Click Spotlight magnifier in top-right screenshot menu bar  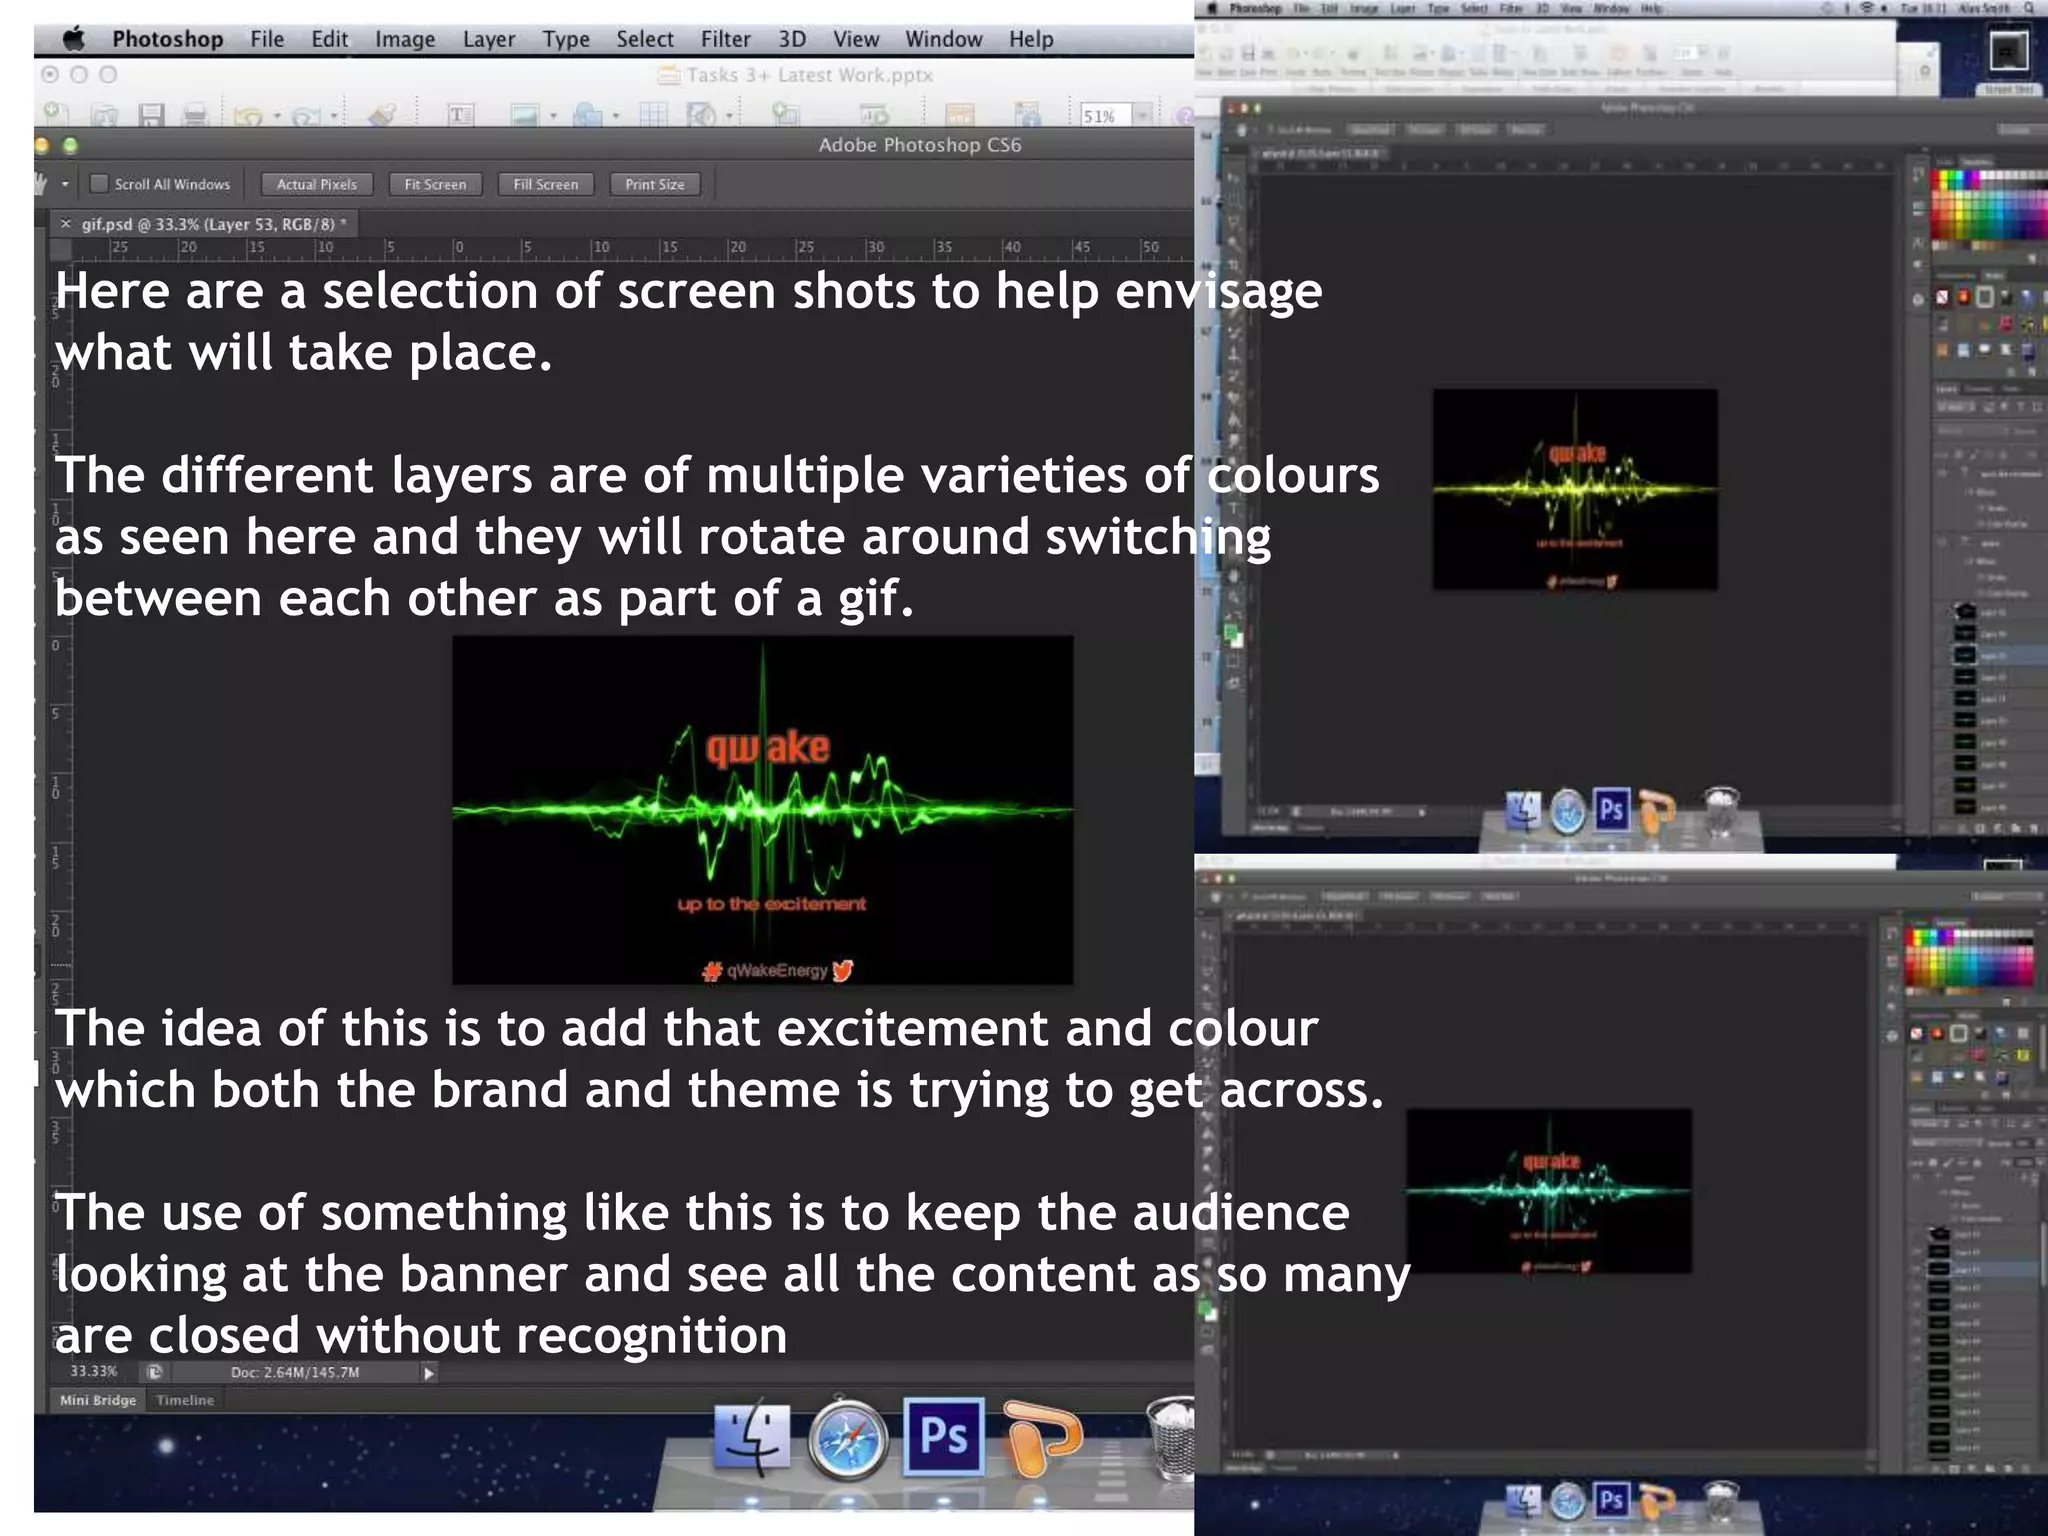click(2029, 8)
